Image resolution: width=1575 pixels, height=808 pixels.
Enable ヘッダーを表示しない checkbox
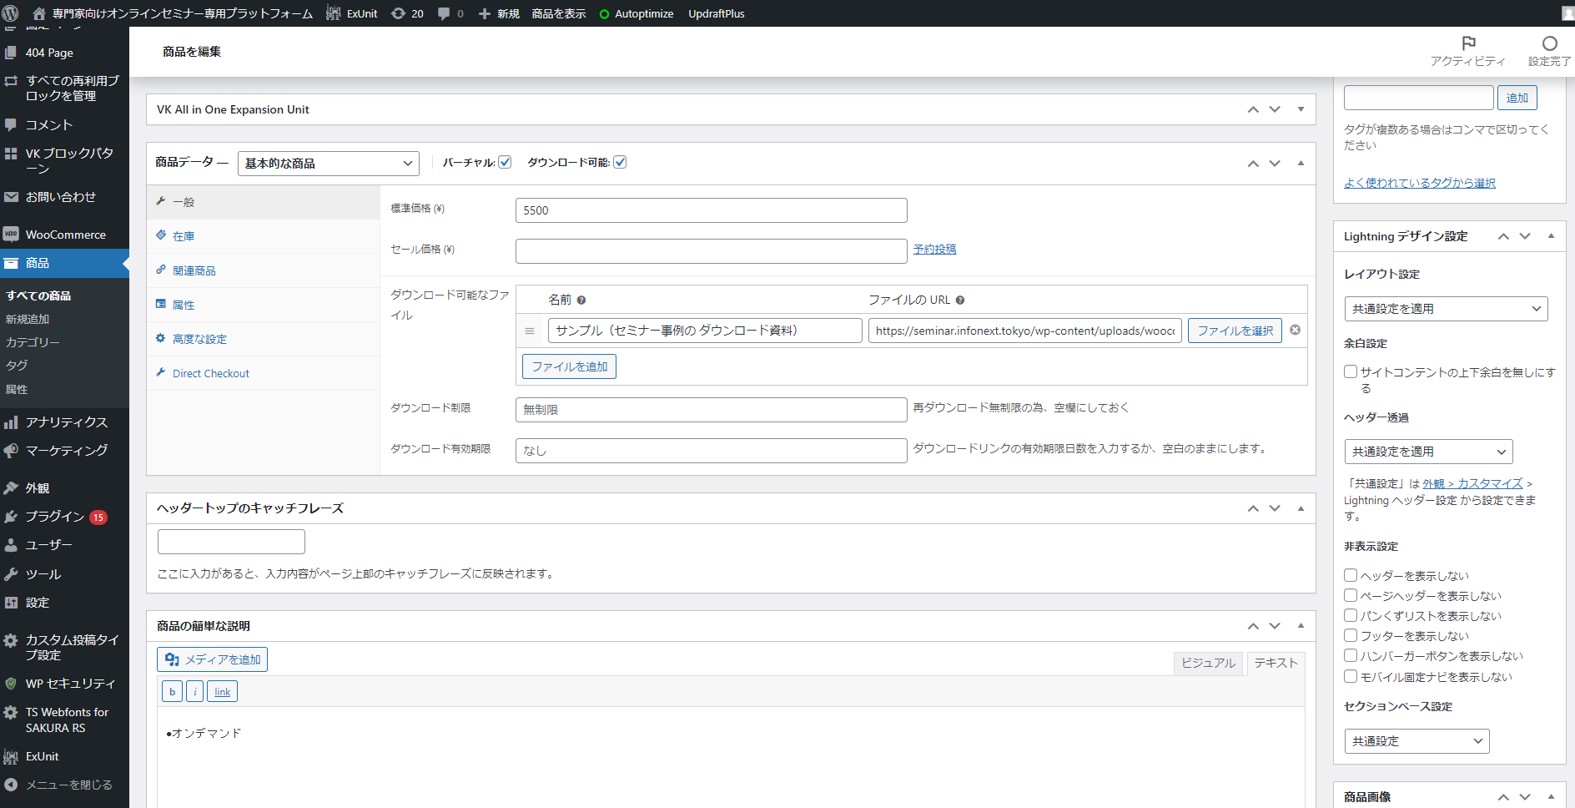[x=1350, y=575]
